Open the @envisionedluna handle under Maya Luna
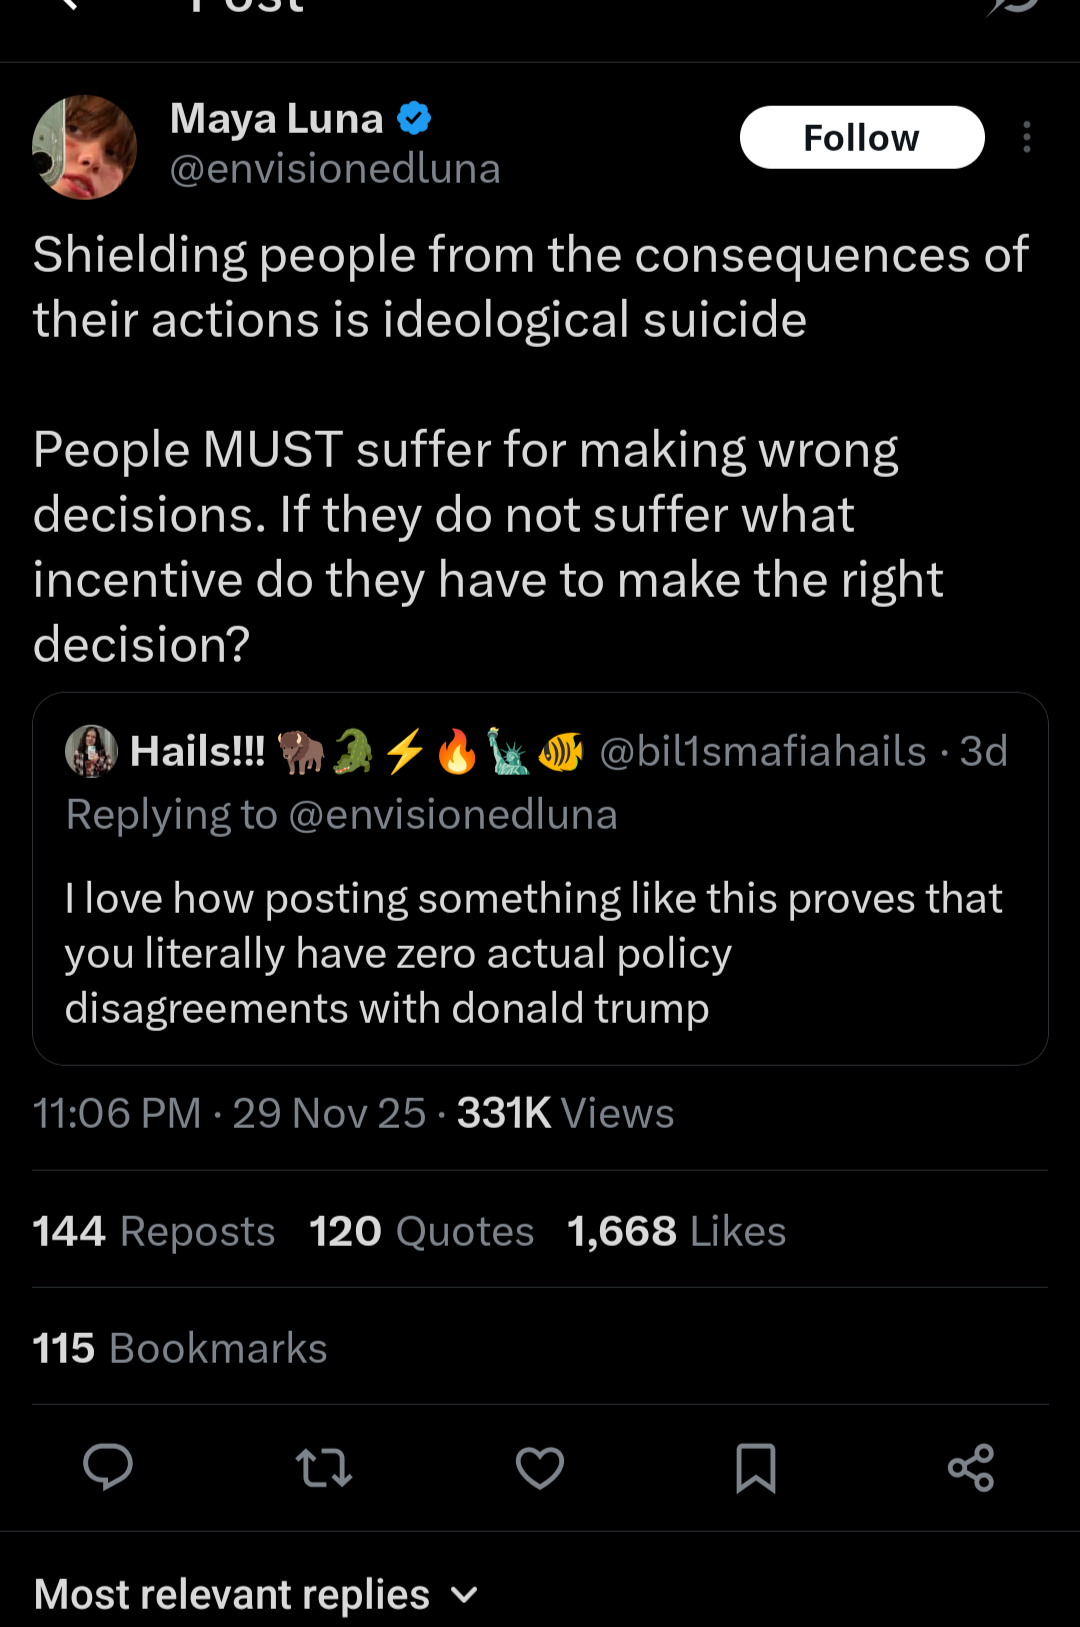 [x=335, y=168]
